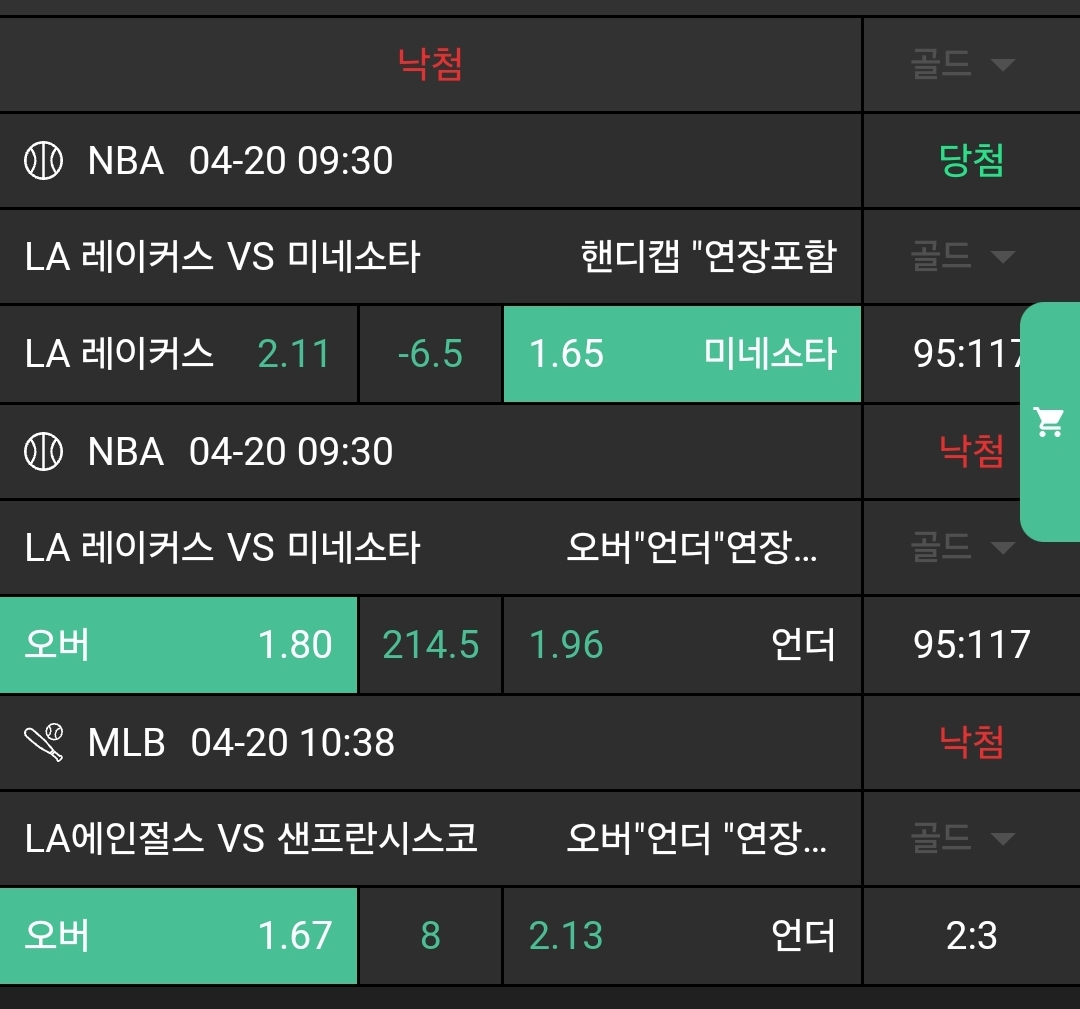
Task: Select the 핸디캡 "연장포함 market label
Action: point(708,257)
